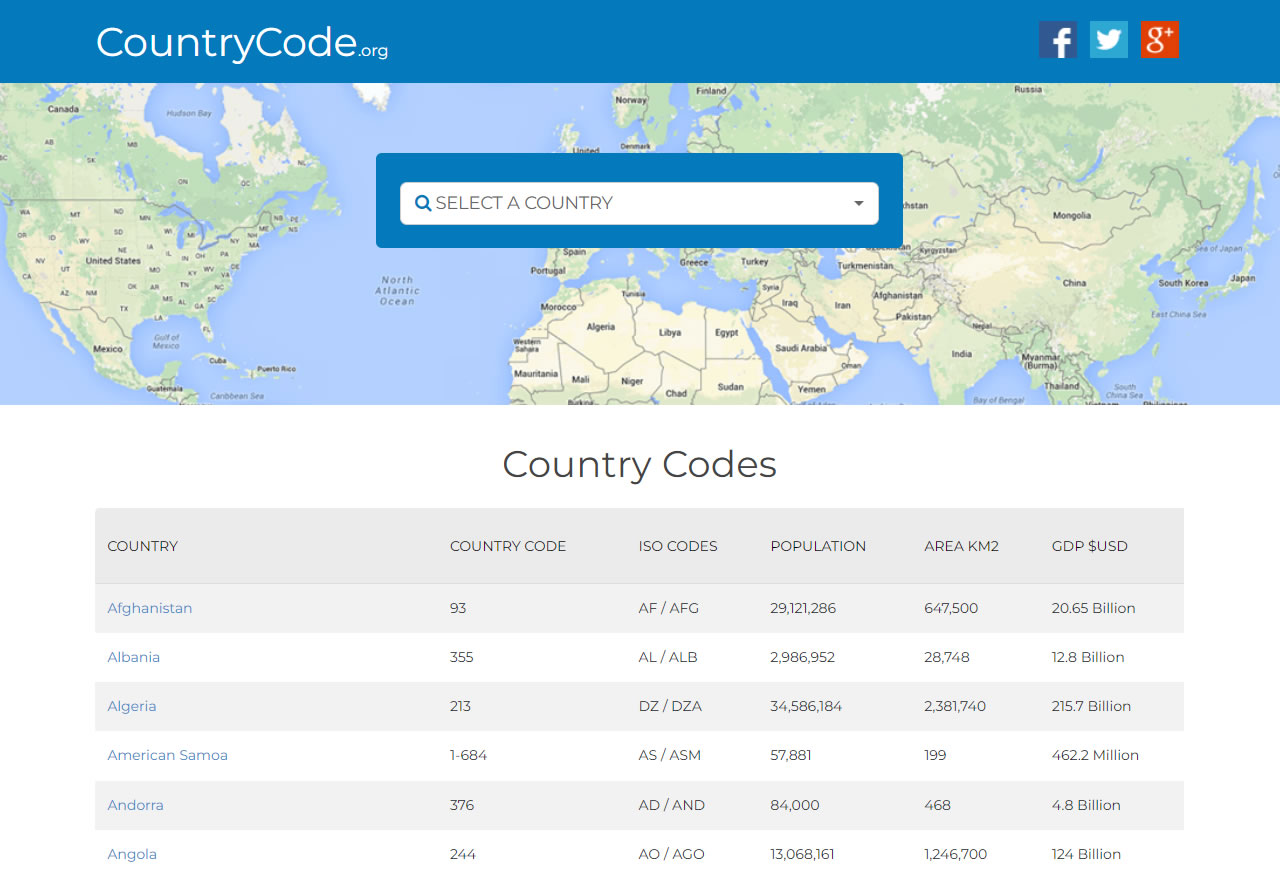Click the Area KM2 column header
Screen dimensions: 1280x873
point(961,546)
